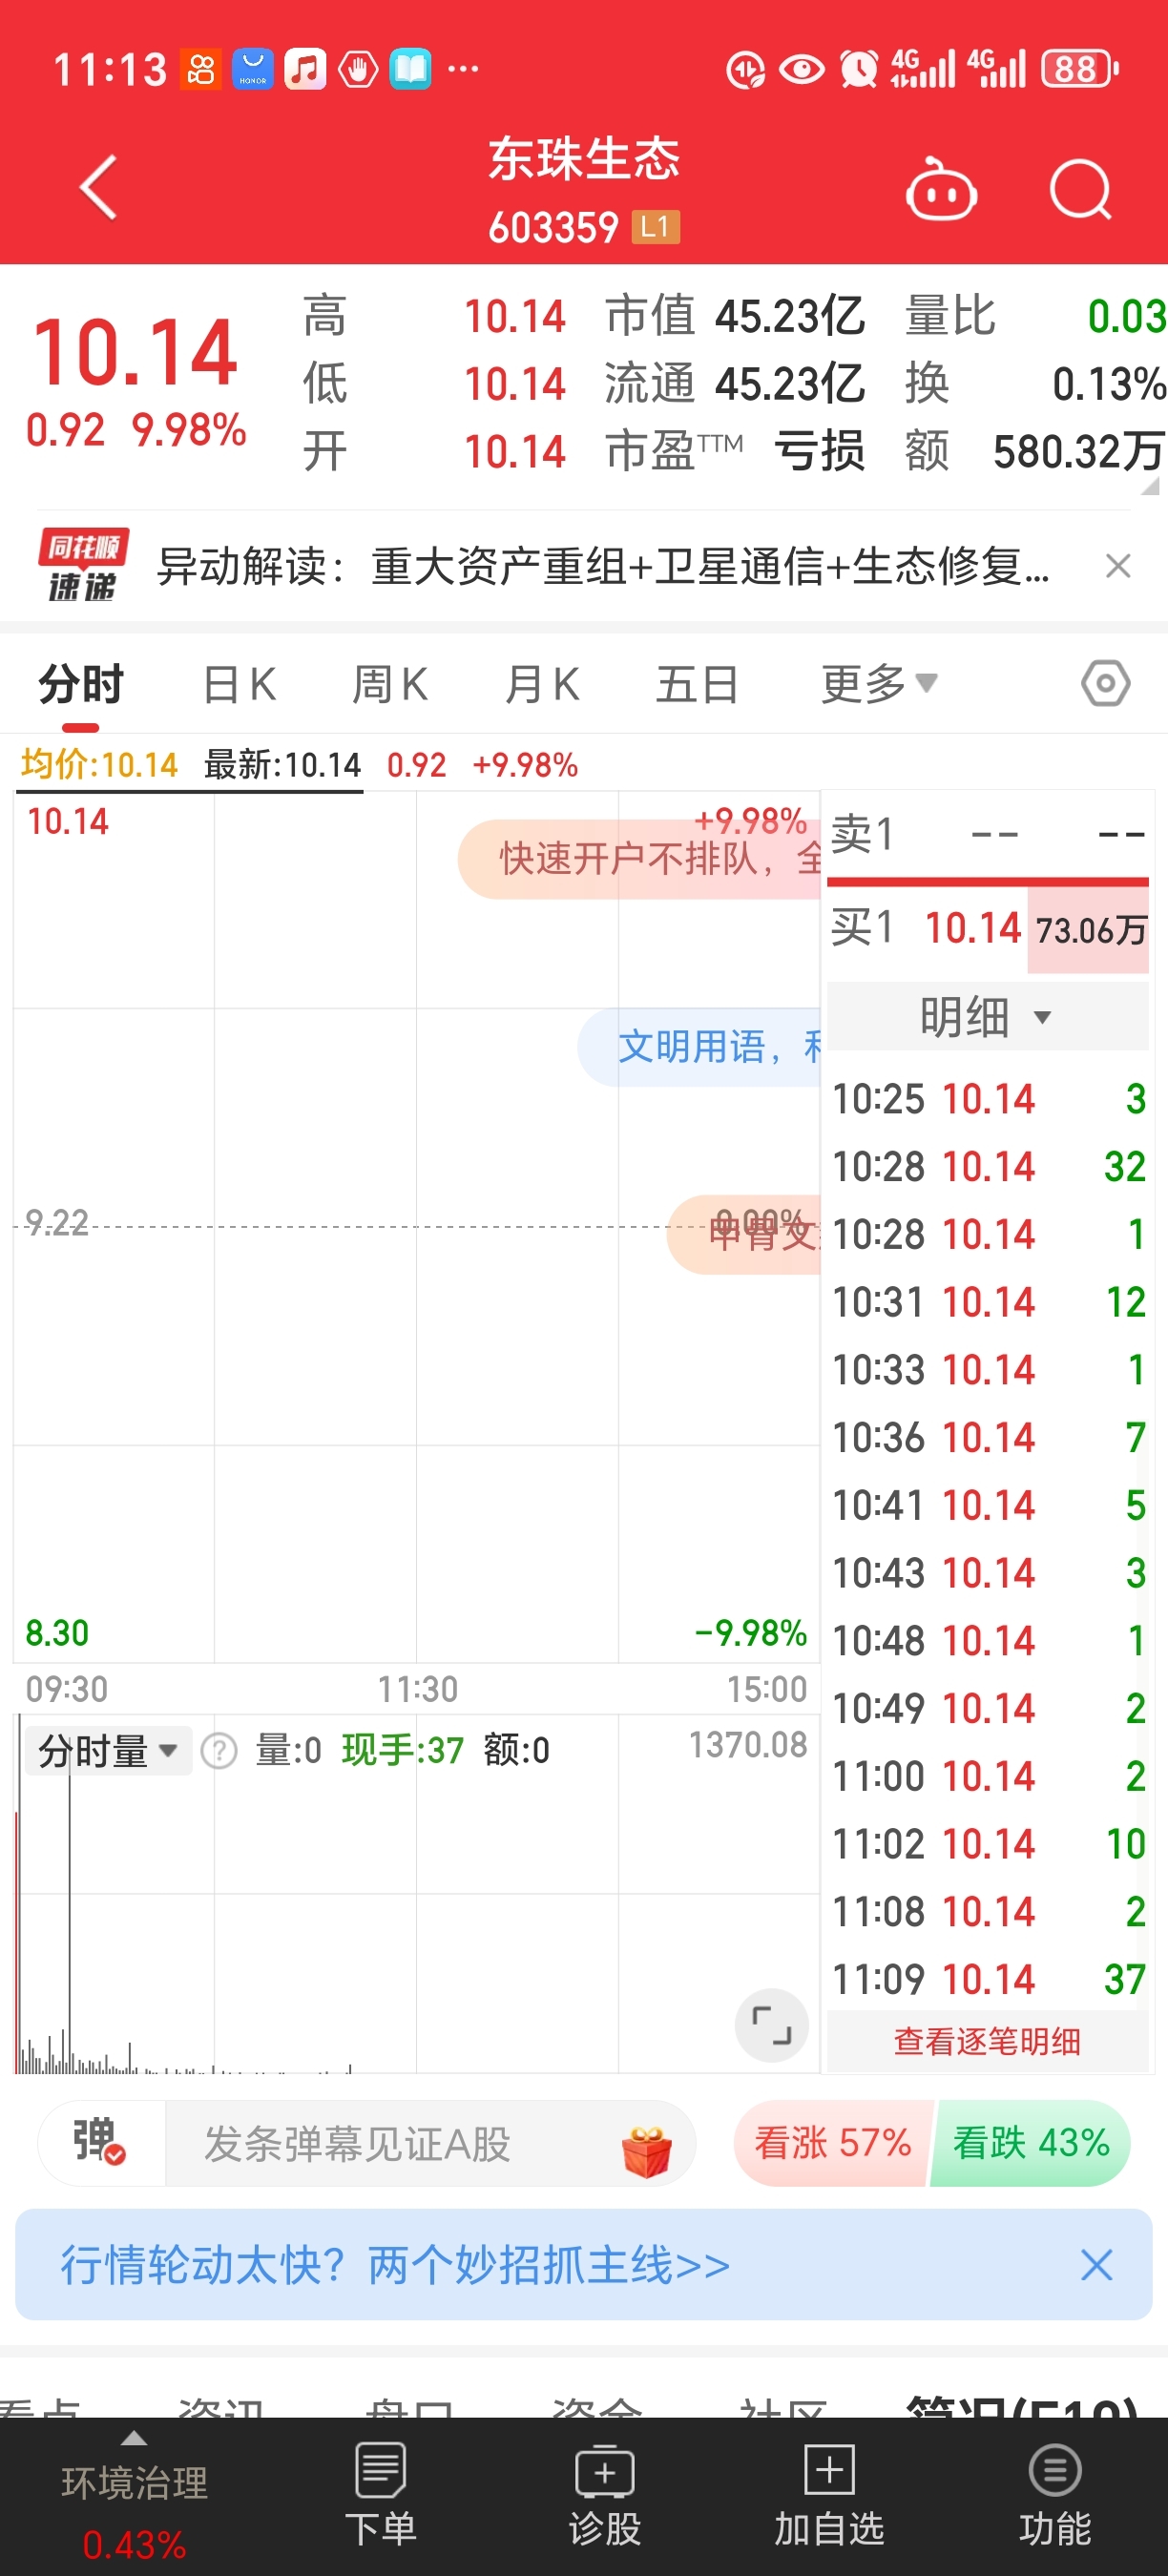Select the 10:31 trade row
Image resolution: width=1168 pixels, height=2576 pixels.
point(988,1302)
